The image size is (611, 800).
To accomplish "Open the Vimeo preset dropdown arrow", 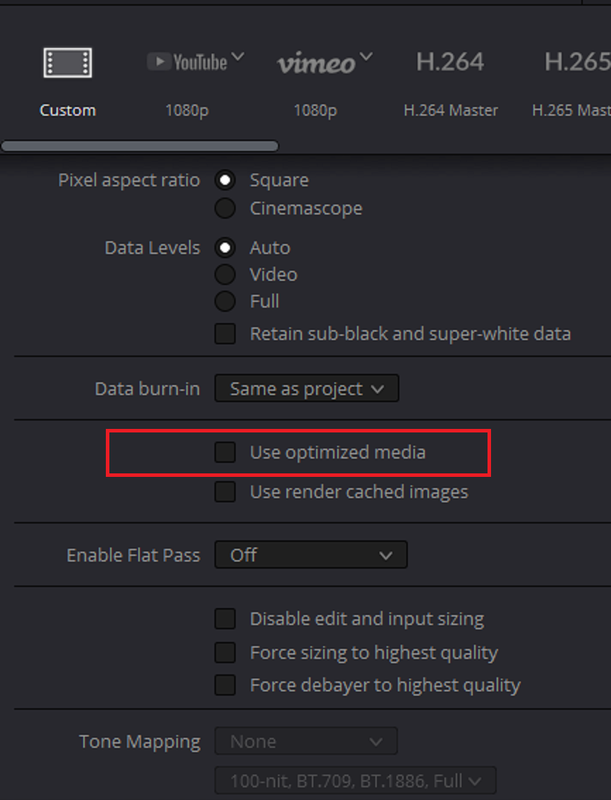I will tap(366, 56).
